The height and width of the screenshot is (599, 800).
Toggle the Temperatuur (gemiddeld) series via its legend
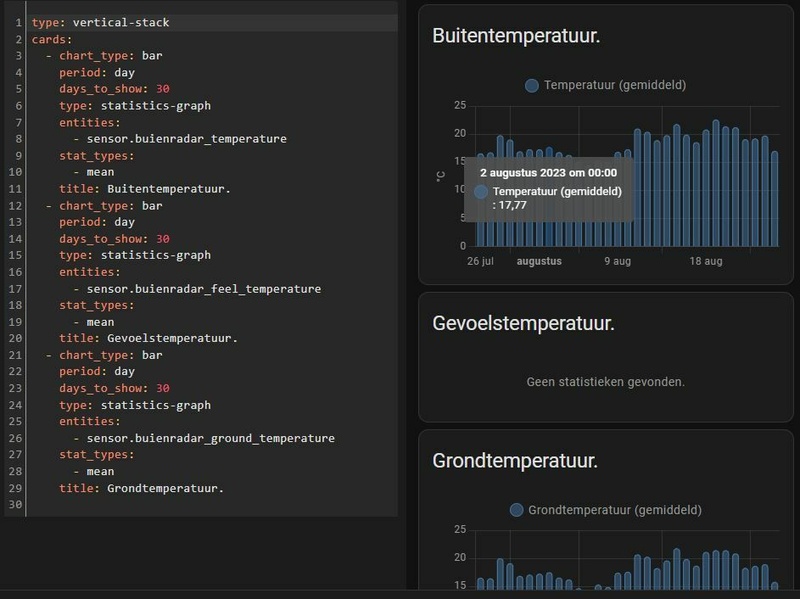(x=530, y=85)
